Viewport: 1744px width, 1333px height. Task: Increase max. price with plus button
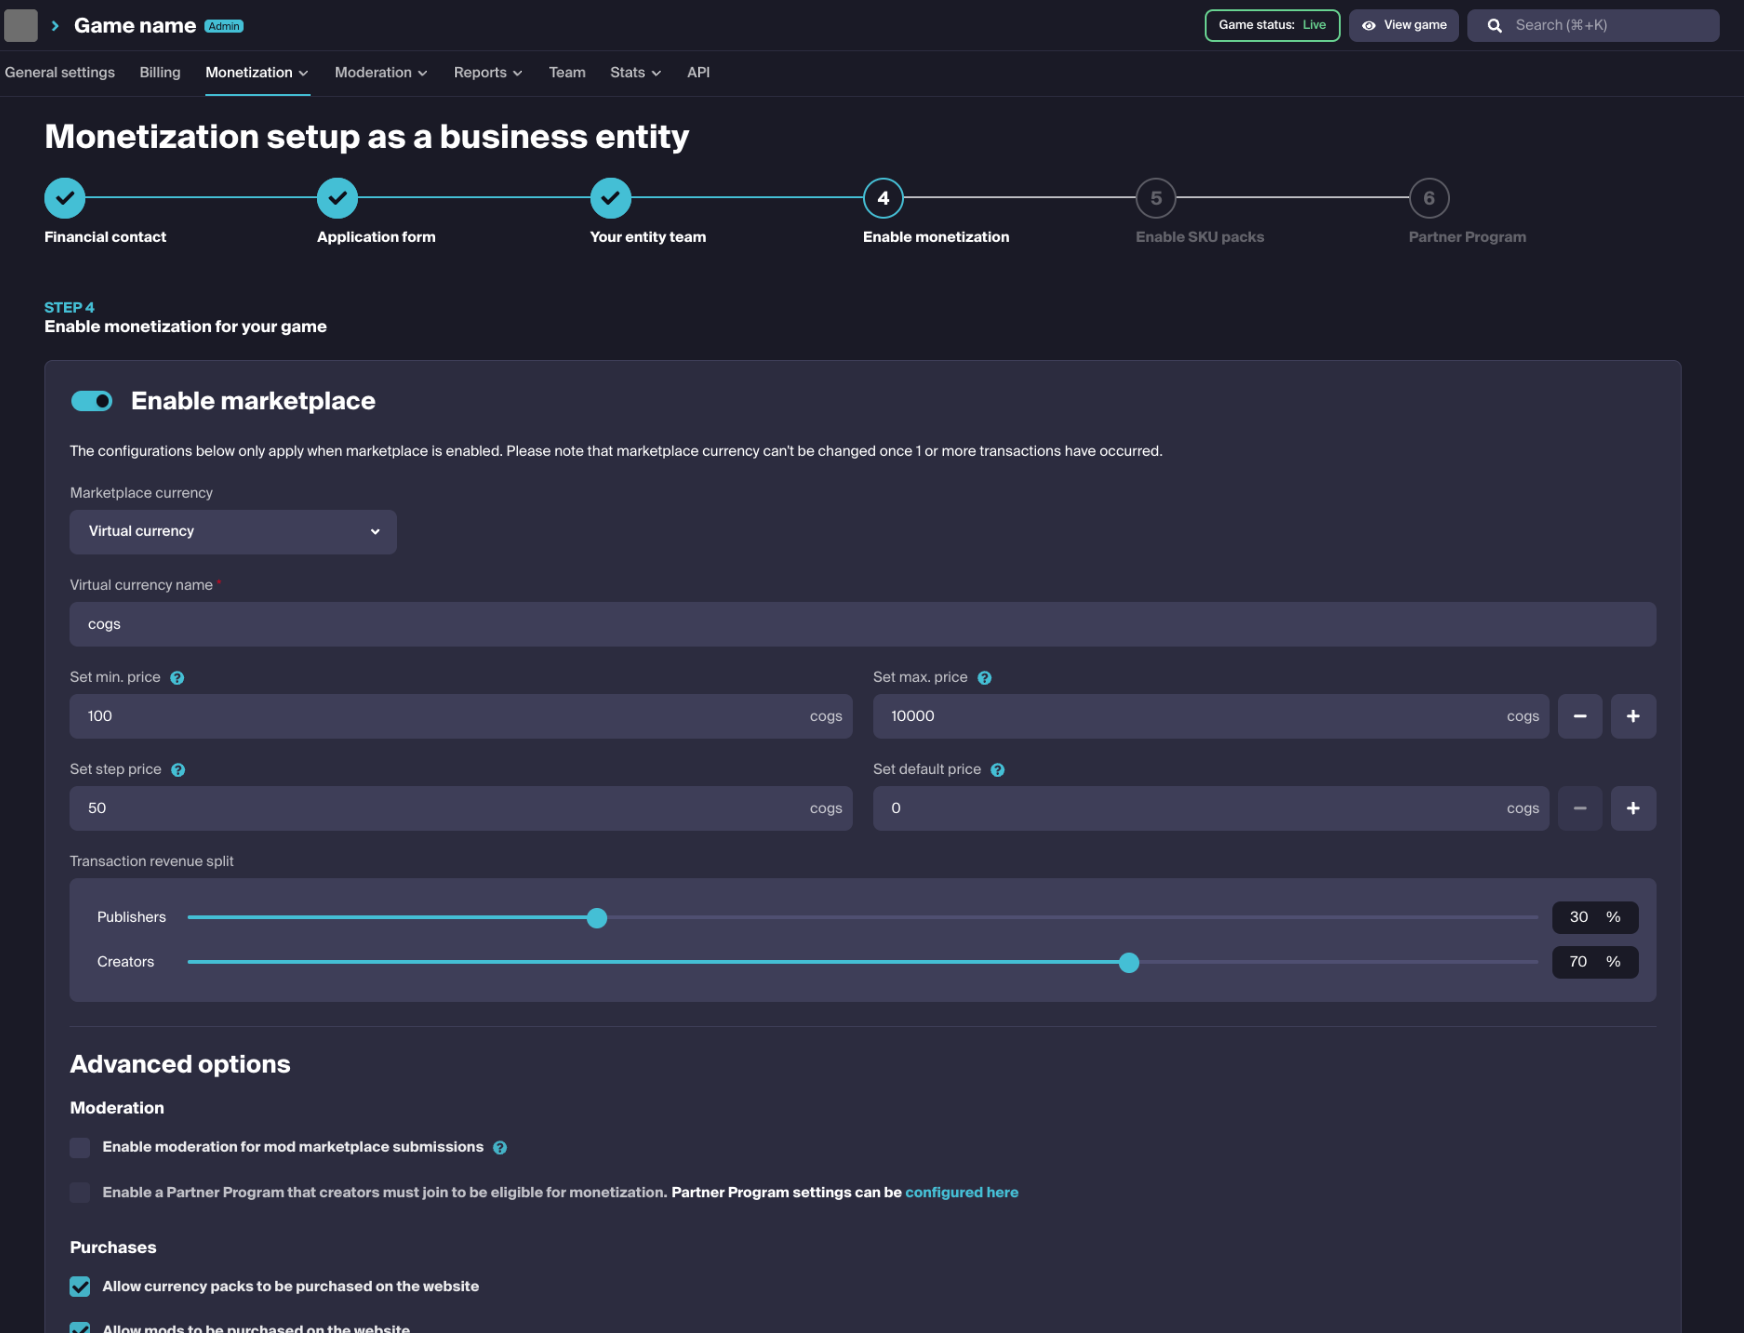(x=1633, y=716)
